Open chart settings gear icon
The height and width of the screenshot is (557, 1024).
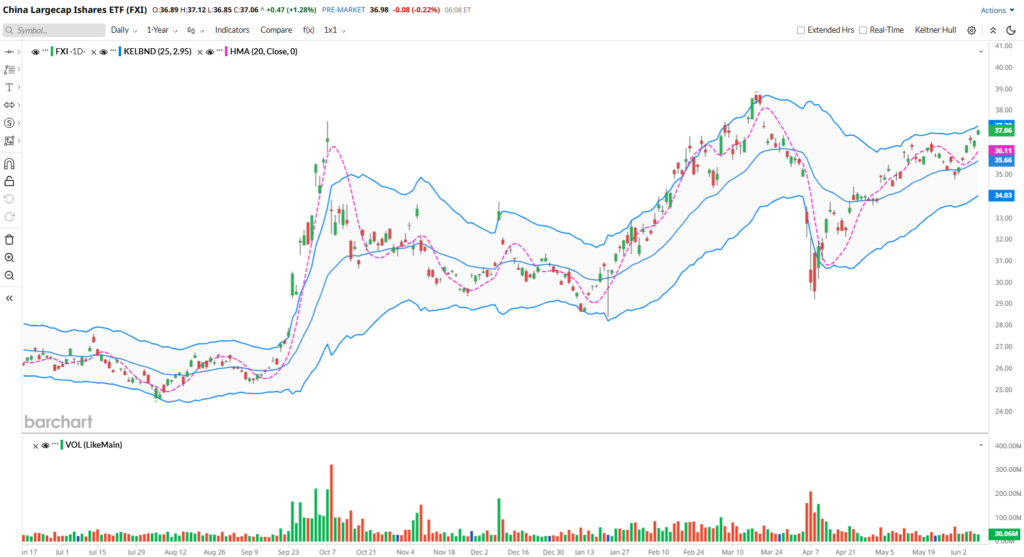click(971, 30)
